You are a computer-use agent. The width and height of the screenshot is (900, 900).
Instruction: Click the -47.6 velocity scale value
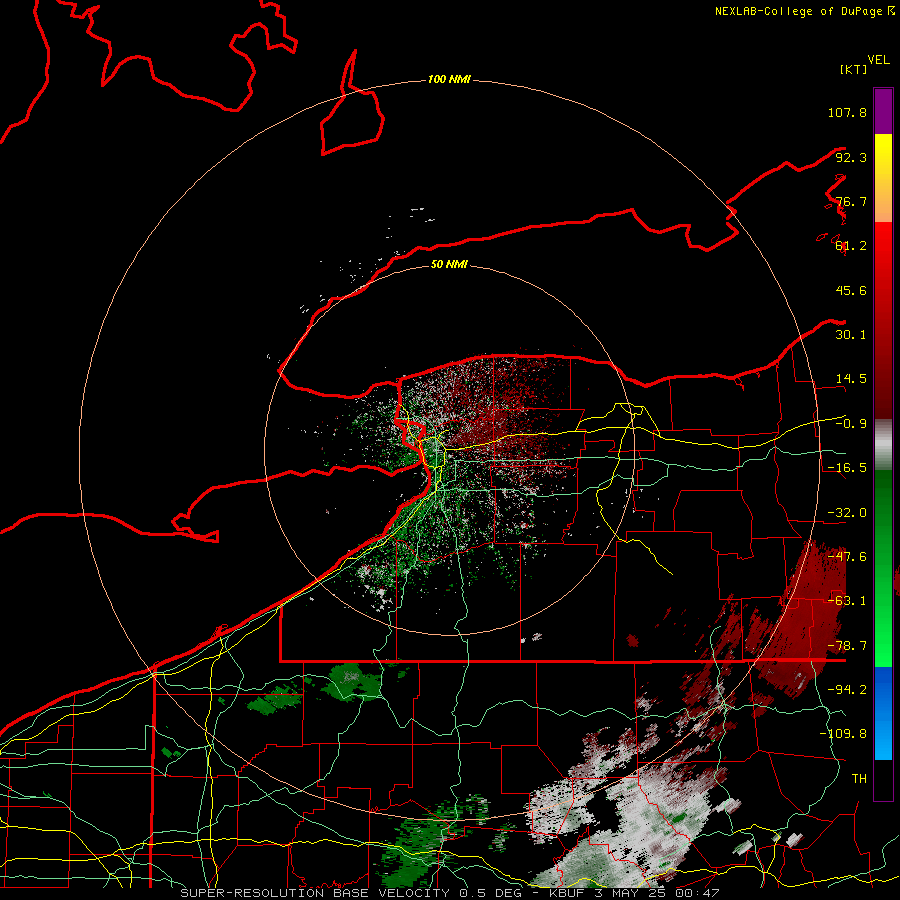847,557
